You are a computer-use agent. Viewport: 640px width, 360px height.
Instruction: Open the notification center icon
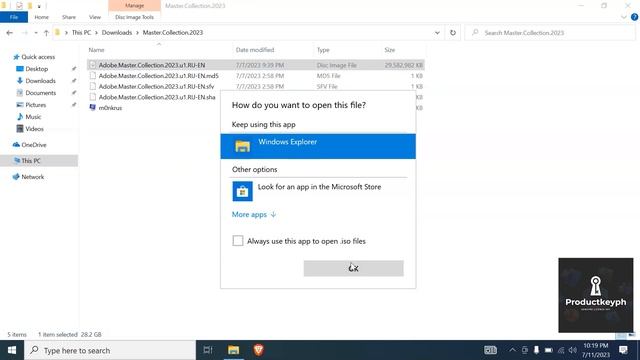[x=623, y=350]
